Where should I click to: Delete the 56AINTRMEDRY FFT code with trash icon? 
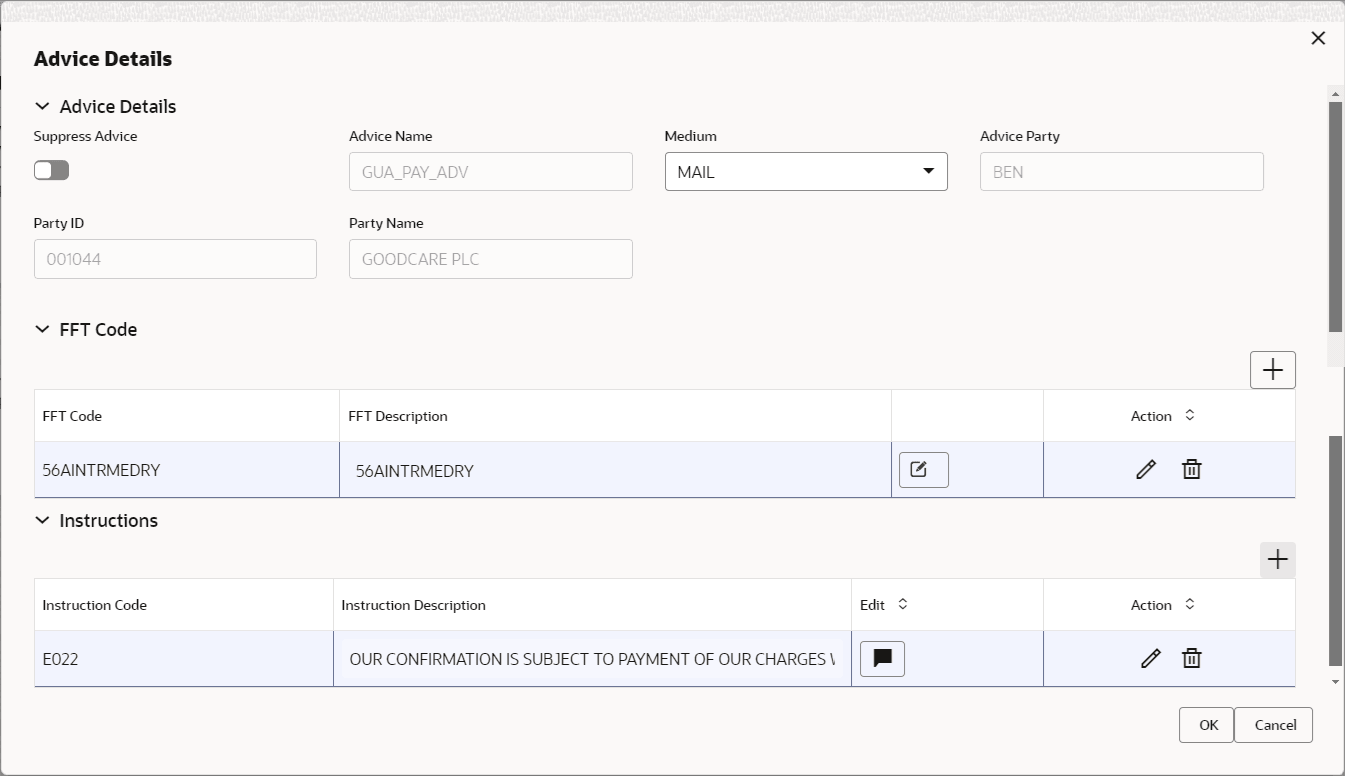click(1191, 469)
